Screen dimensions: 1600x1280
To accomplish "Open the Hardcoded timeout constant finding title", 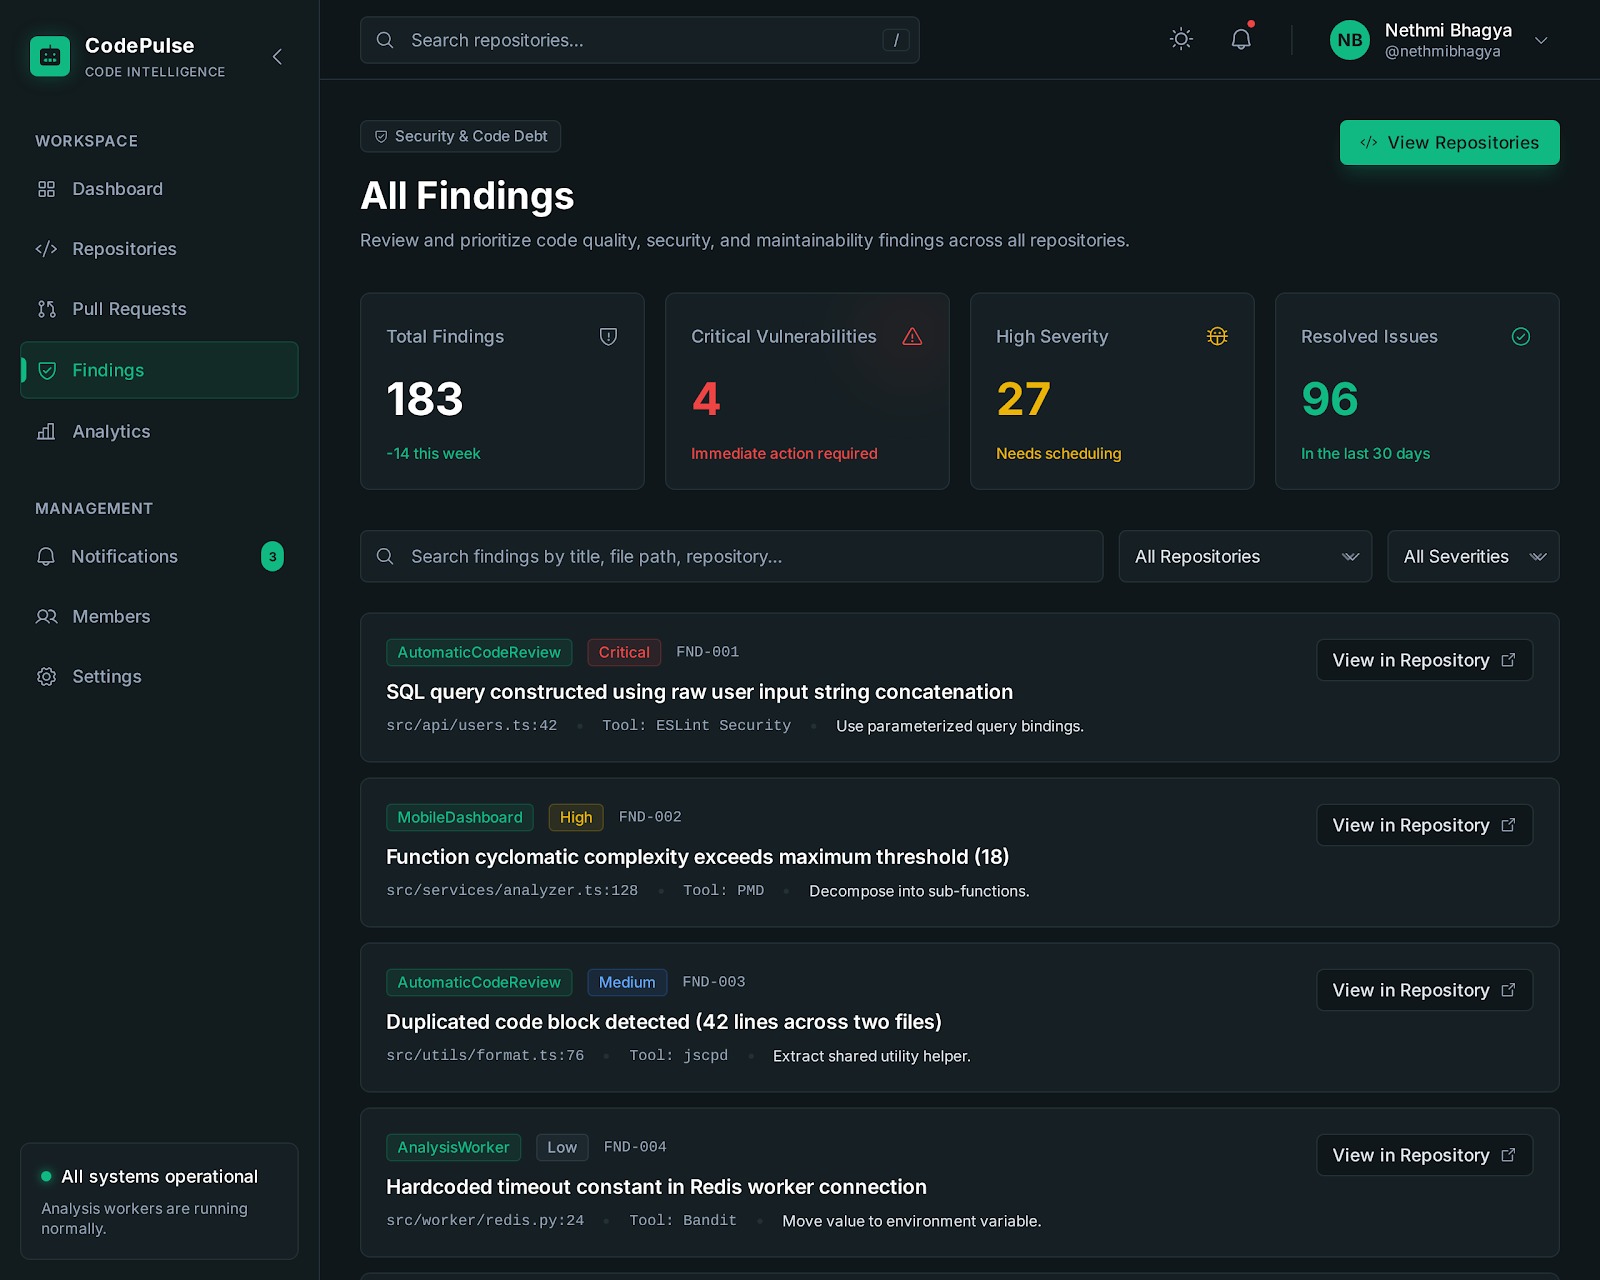I will (x=656, y=1187).
